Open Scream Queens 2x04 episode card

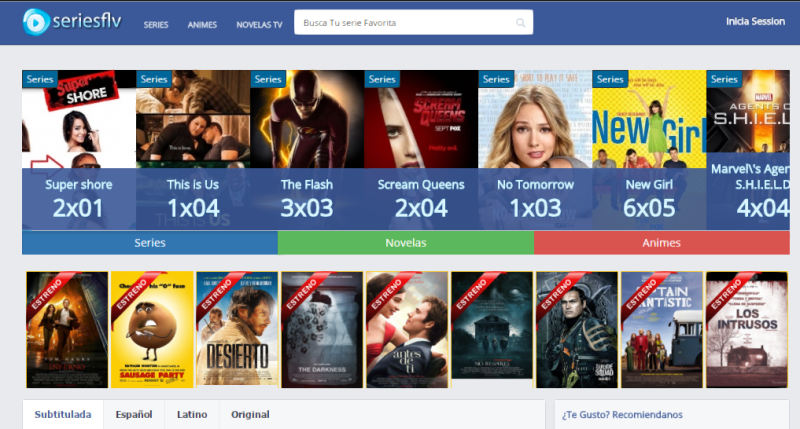click(x=421, y=149)
